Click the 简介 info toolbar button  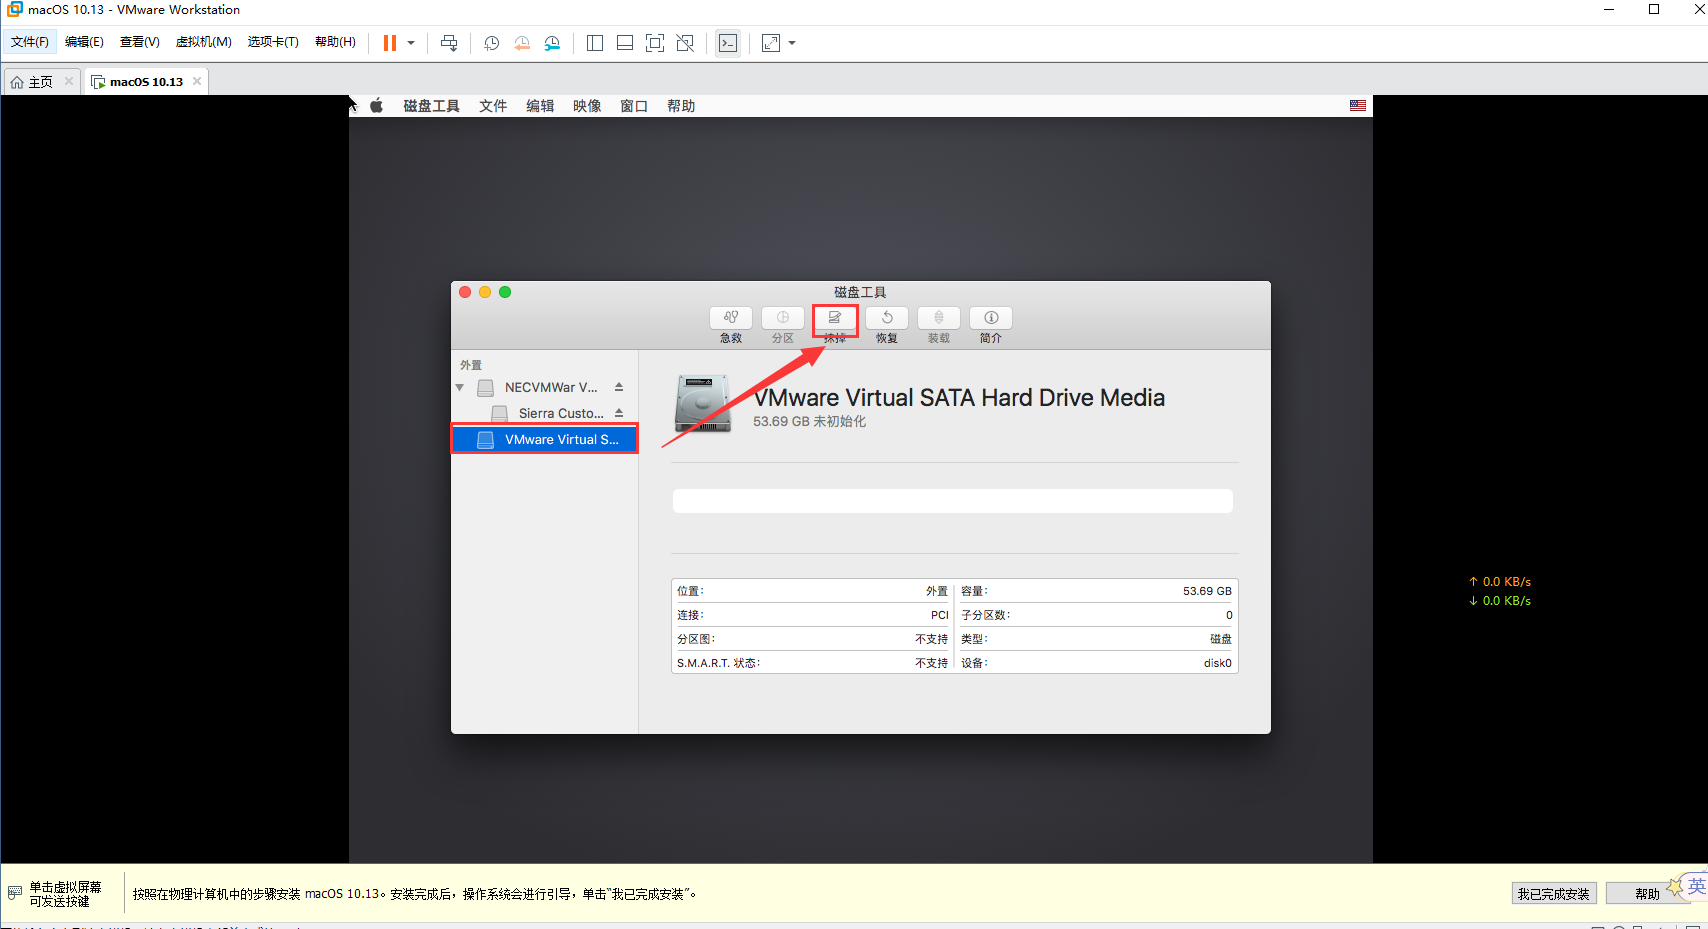tap(991, 318)
